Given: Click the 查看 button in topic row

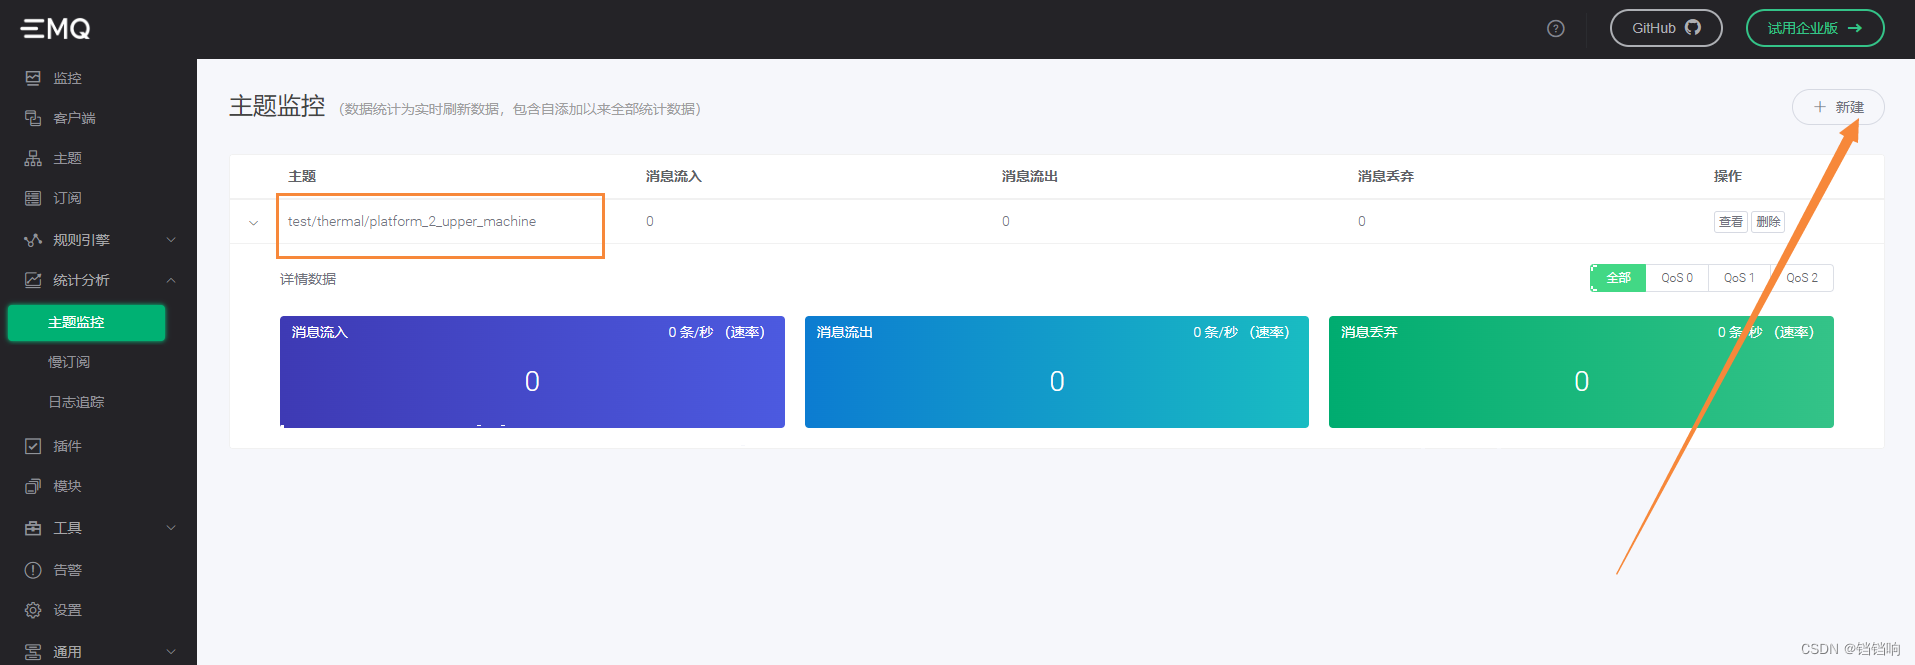Looking at the screenshot, I should click(1731, 222).
